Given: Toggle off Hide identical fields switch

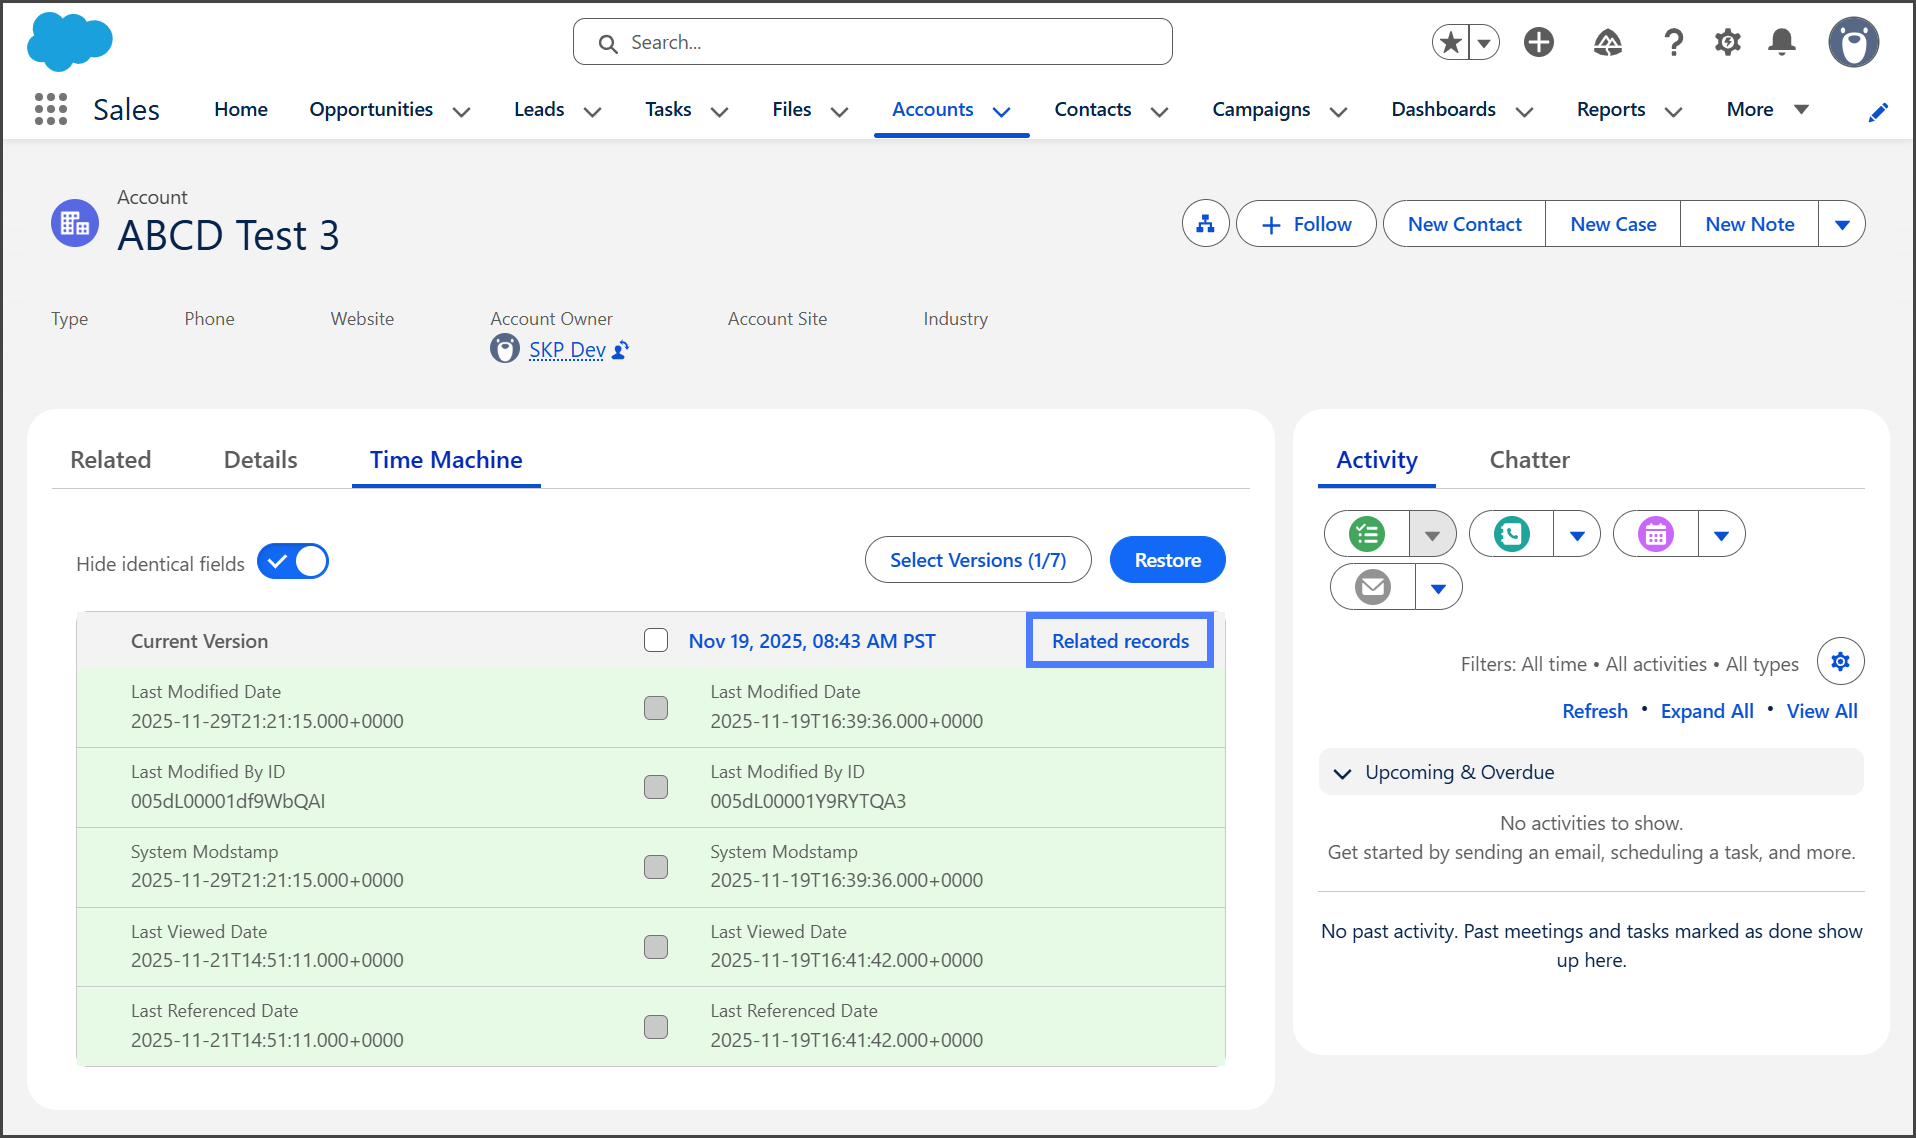Looking at the screenshot, I should [293, 562].
